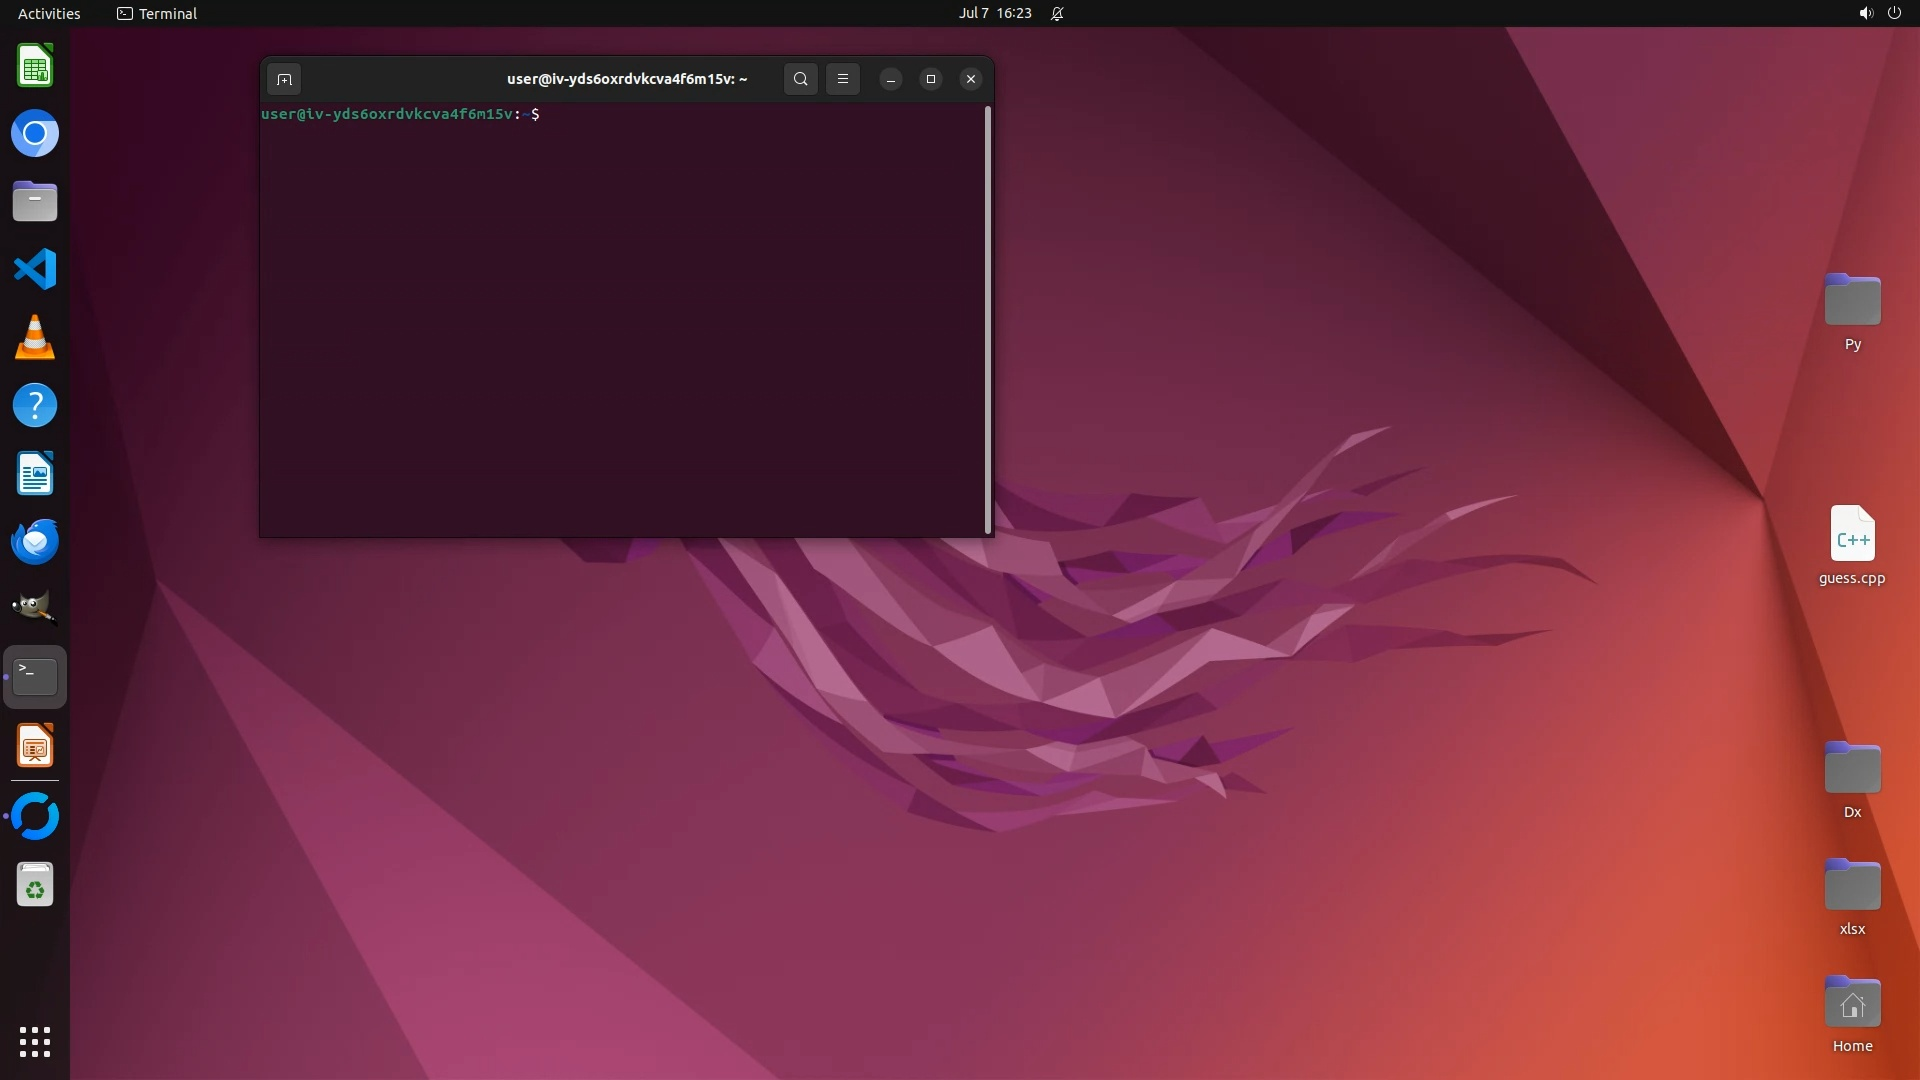
Task: Open LibreOffice Writer from dock
Action: [x=35, y=474]
